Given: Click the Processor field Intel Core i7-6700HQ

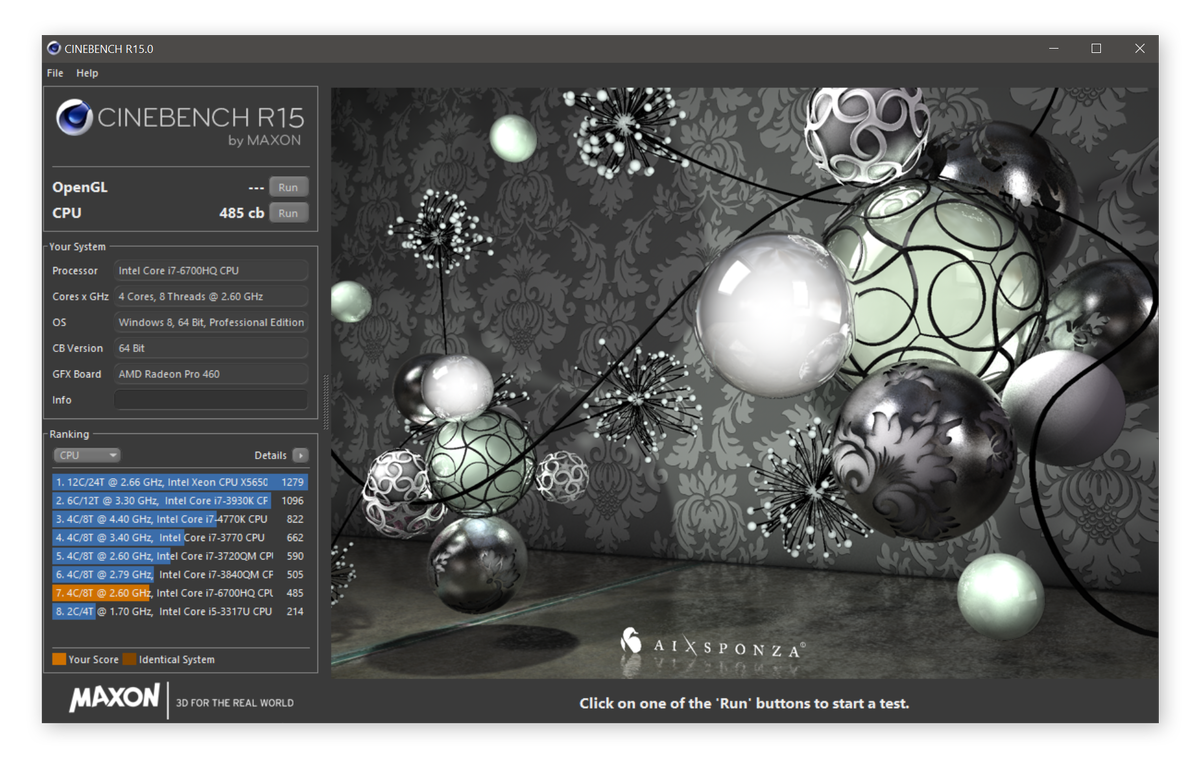Looking at the screenshot, I should point(211,271).
